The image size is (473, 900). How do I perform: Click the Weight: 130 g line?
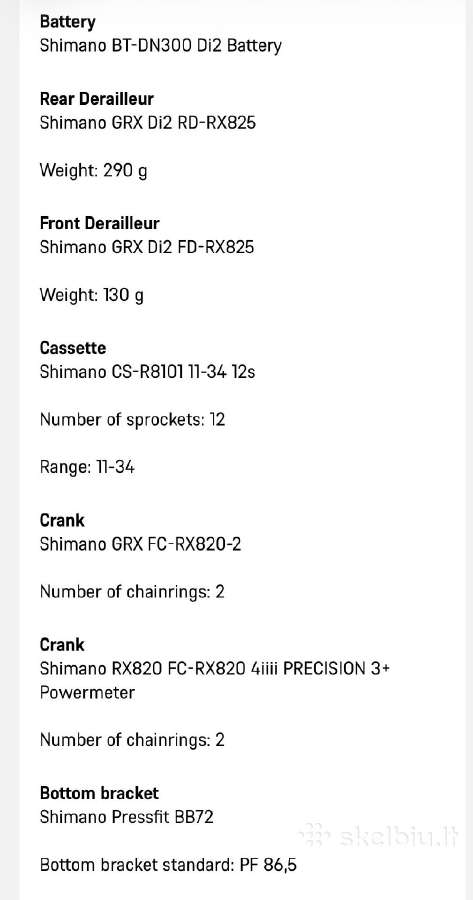pyautogui.click(x=91, y=295)
